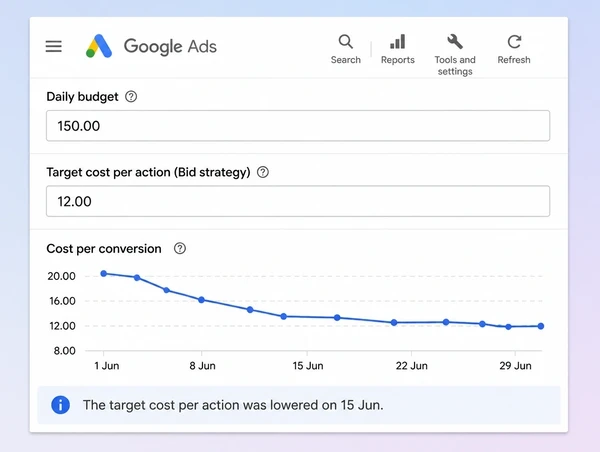Open the hamburger navigation menu
The width and height of the screenshot is (600, 452).
click(x=54, y=46)
